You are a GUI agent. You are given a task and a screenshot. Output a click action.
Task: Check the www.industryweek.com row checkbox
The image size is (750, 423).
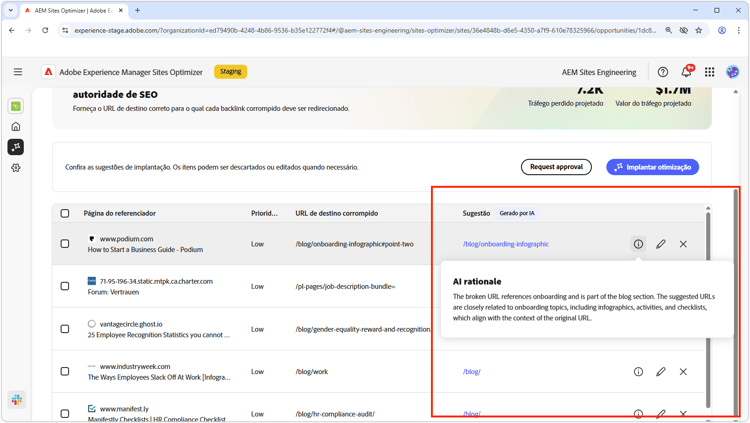click(65, 371)
